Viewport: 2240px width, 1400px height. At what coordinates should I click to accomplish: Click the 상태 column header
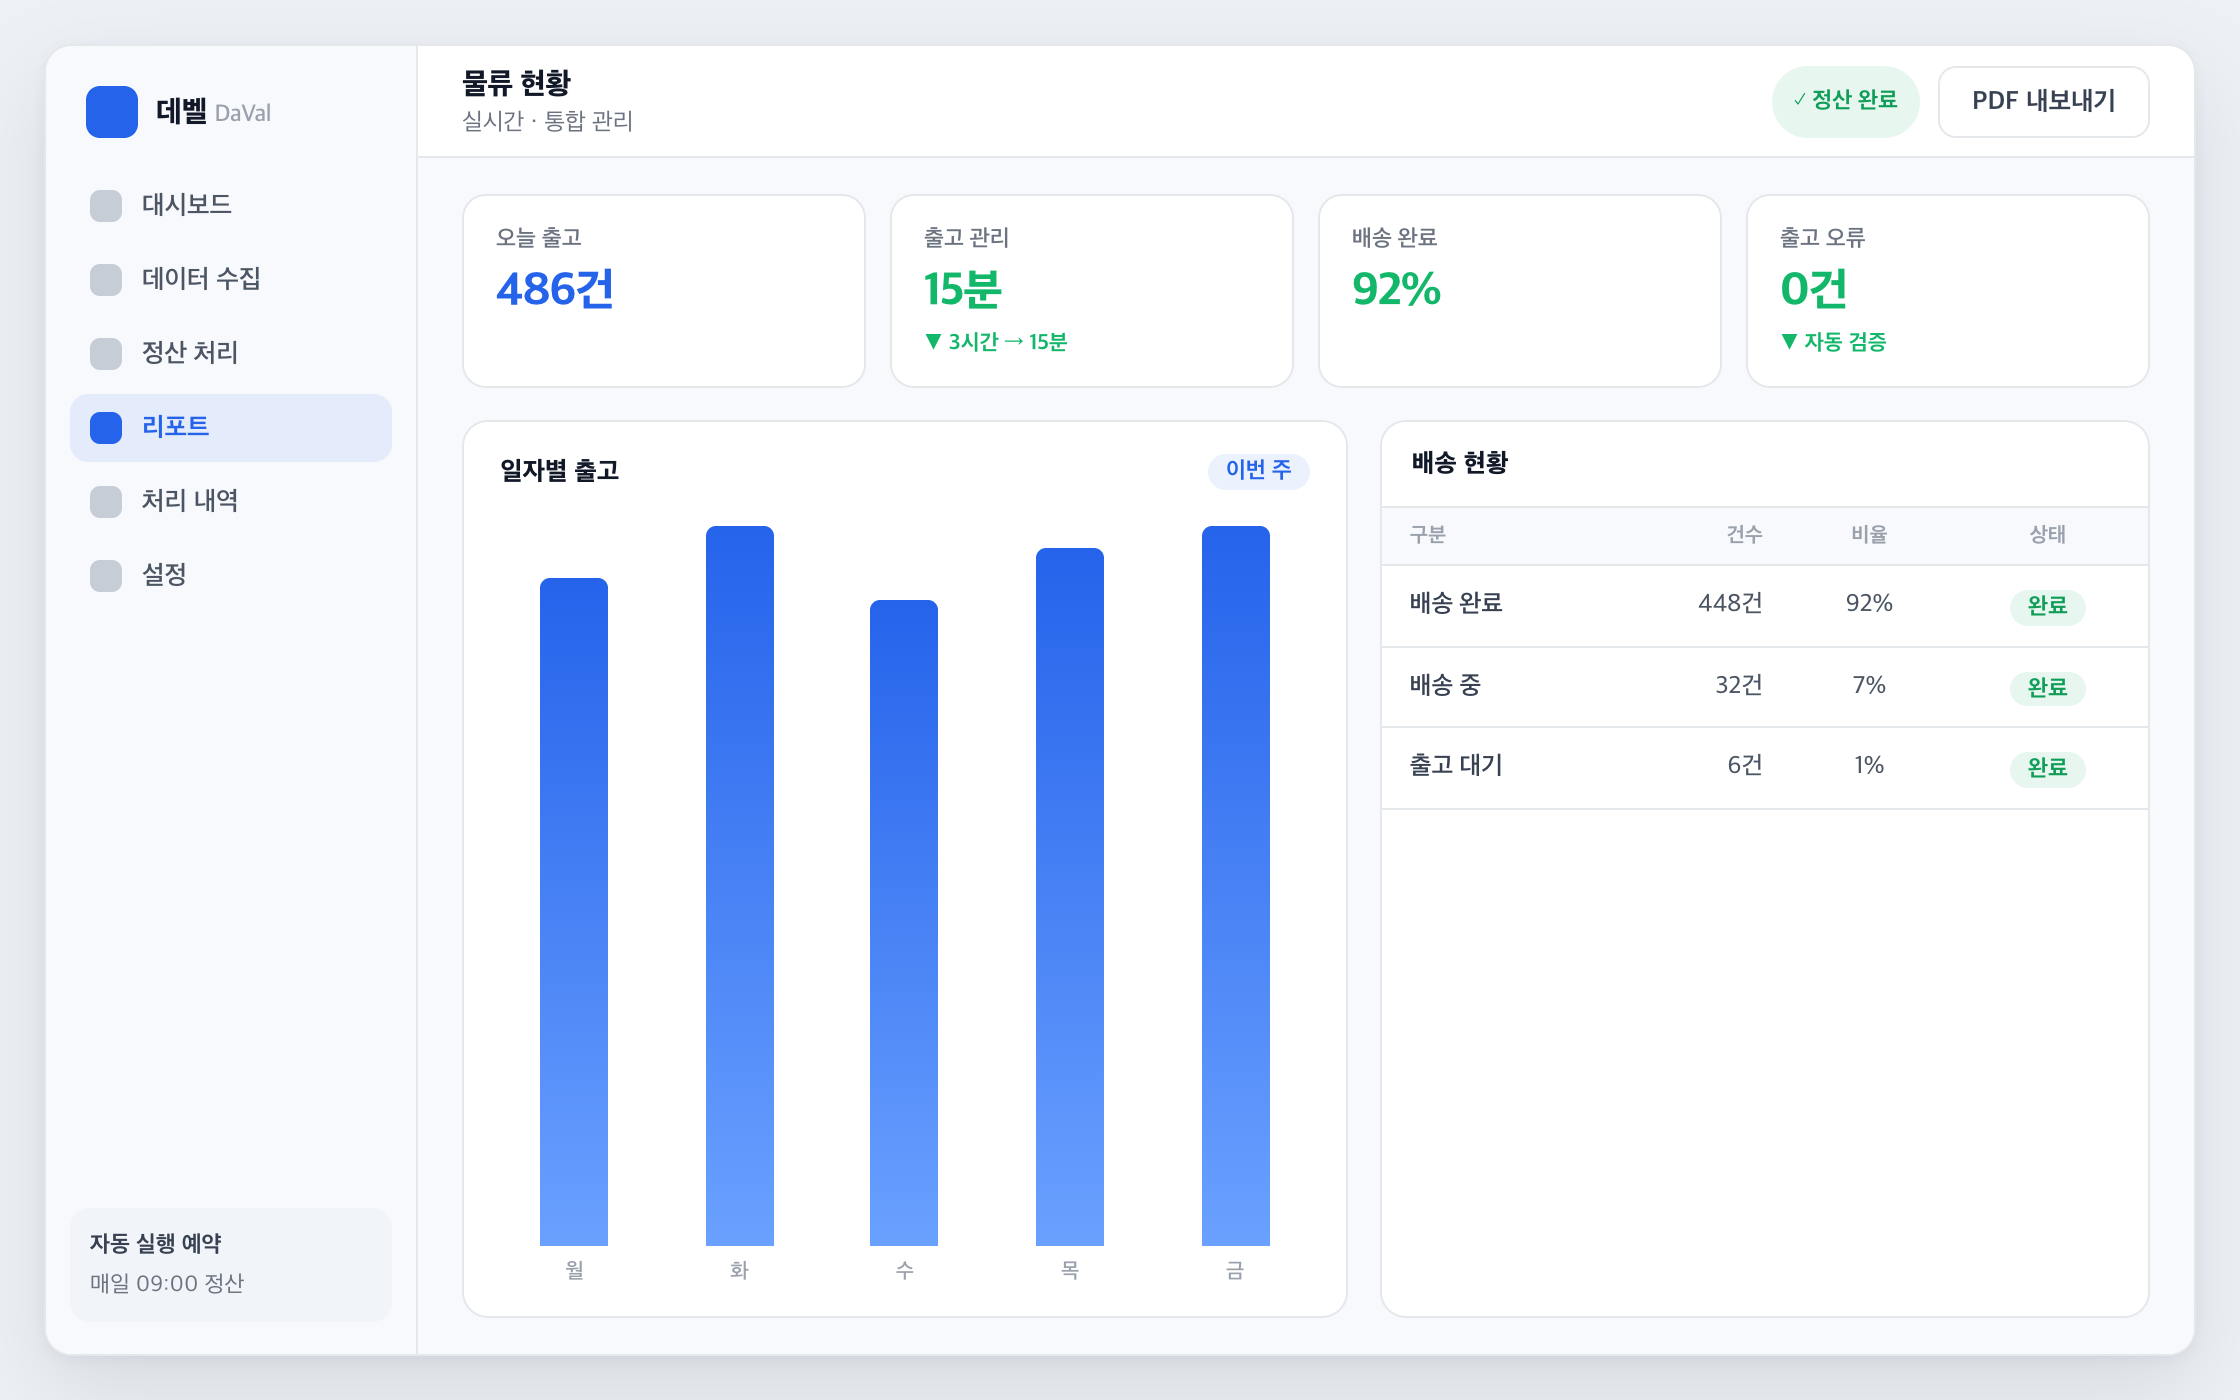pyautogui.click(x=2047, y=535)
